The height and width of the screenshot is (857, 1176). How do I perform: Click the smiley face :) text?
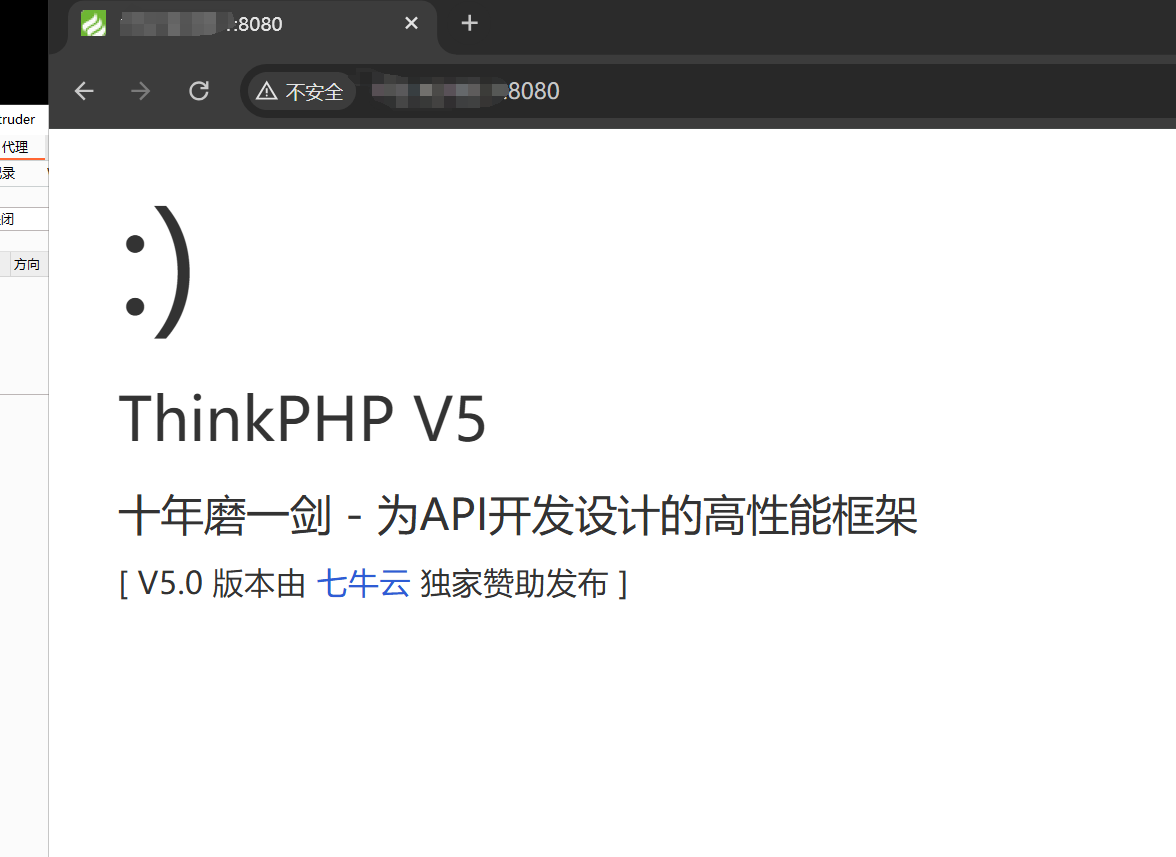click(156, 272)
